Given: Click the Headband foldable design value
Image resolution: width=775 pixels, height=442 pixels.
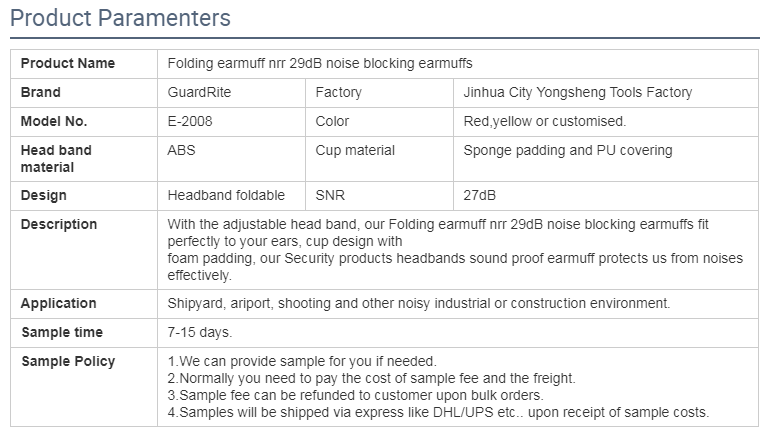Looking at the screenshot, I should (x=226, y=195).
